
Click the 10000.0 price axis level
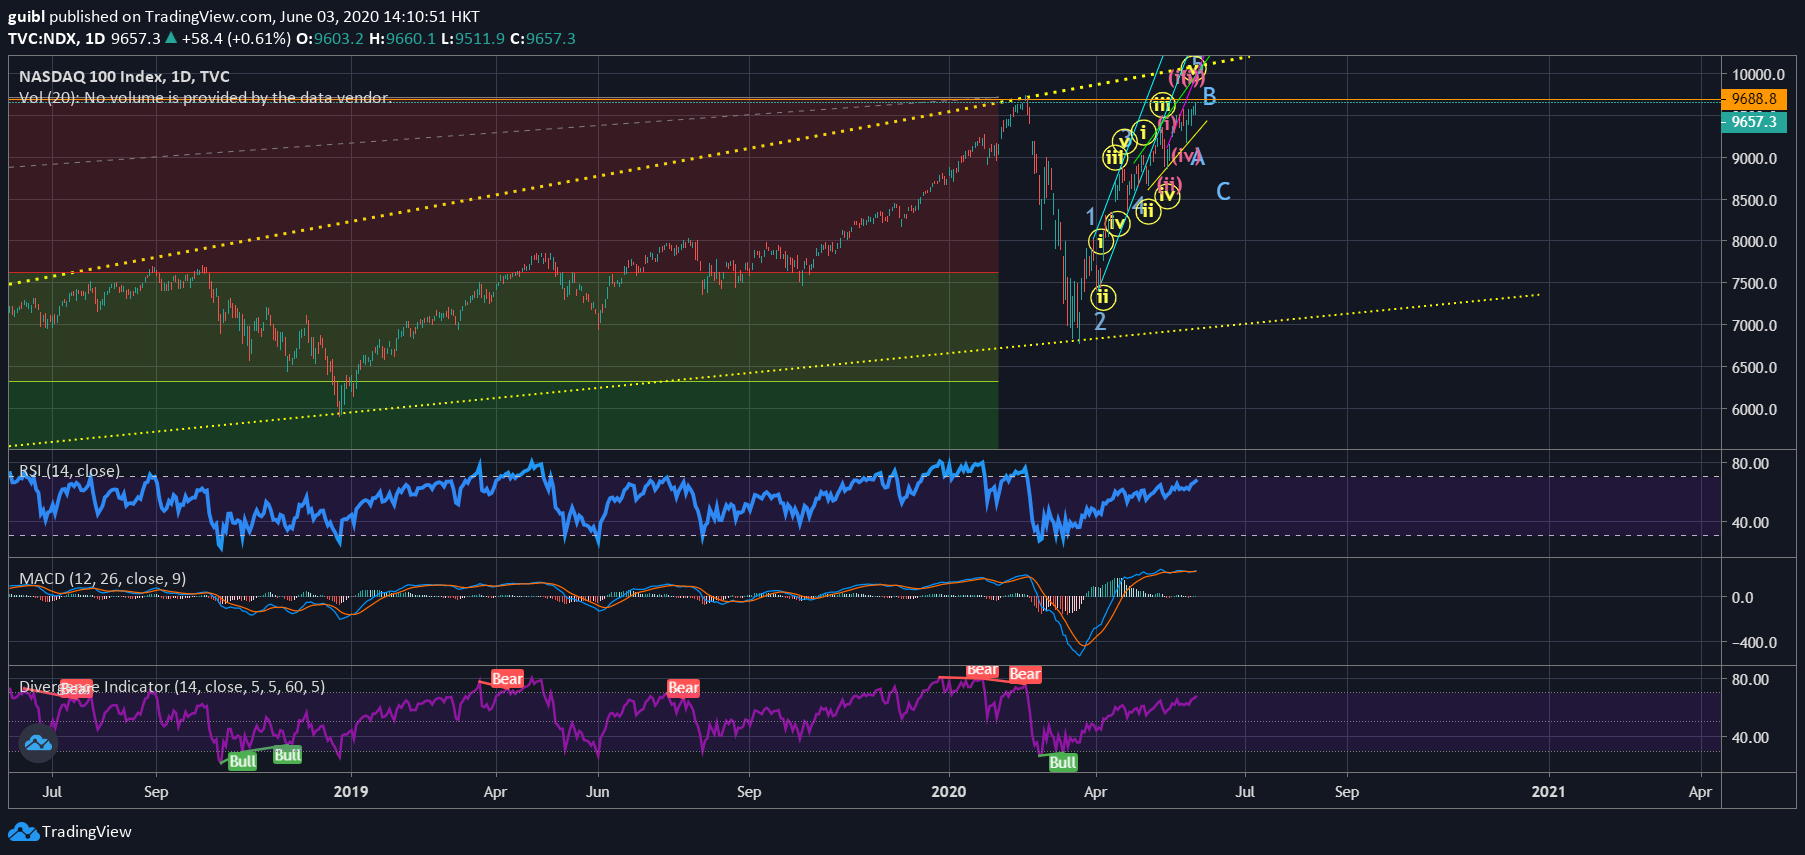point(1759,75)
